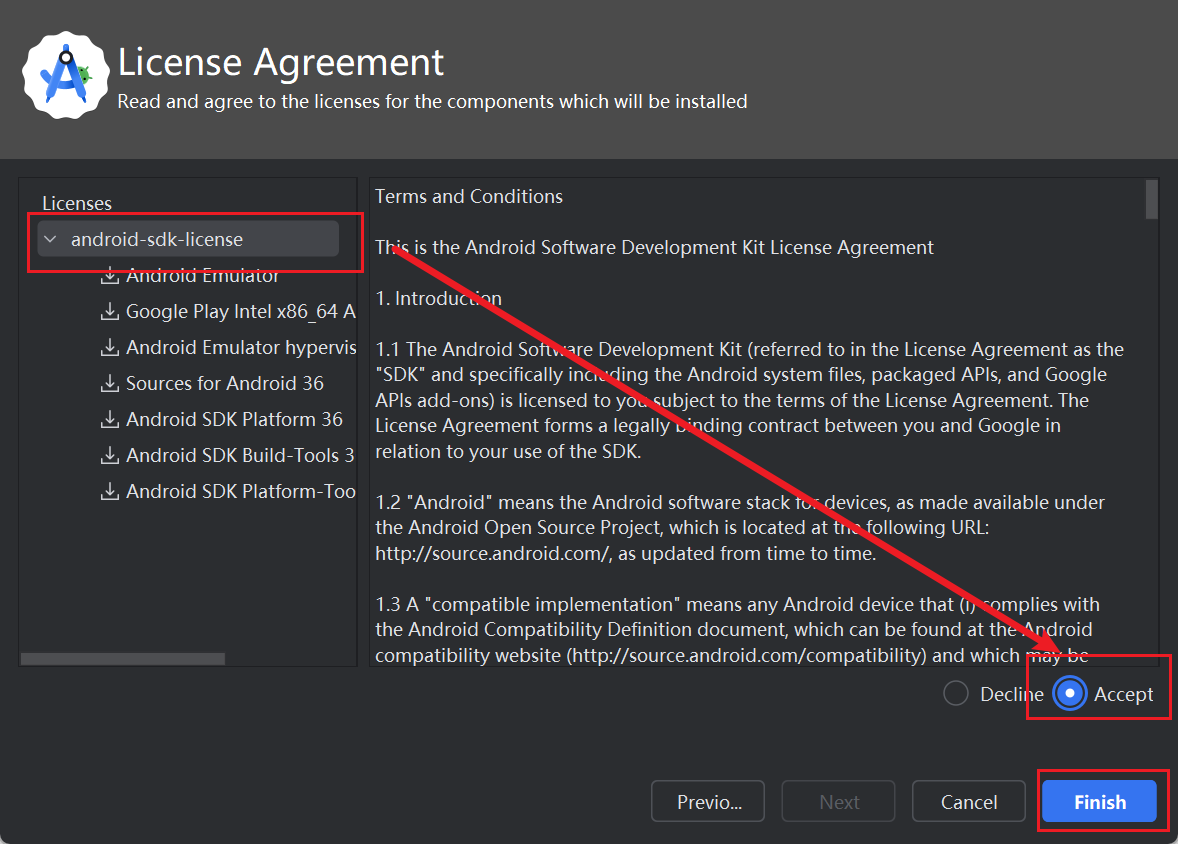Screen dimensions: 1178x844
Task: Click the Finish button
Action: click(1100, 802)
